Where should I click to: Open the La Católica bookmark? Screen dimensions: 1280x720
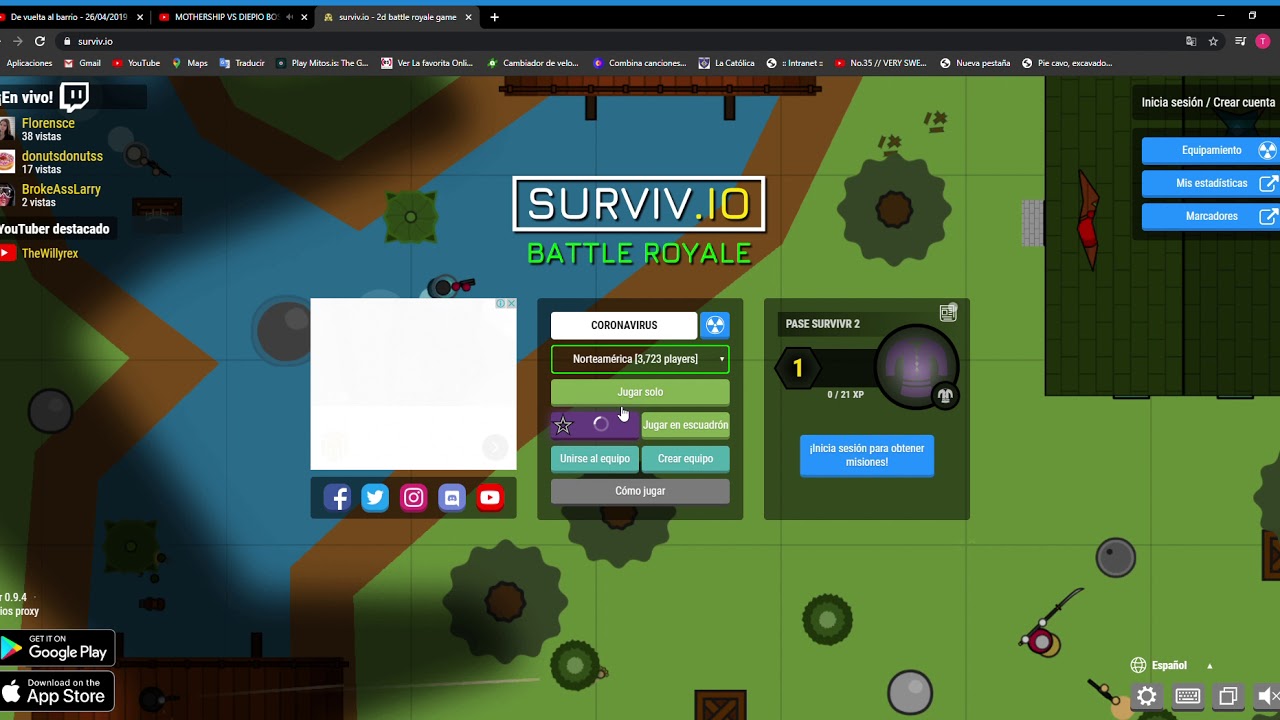pyautogui.click(x=727, y=63)
